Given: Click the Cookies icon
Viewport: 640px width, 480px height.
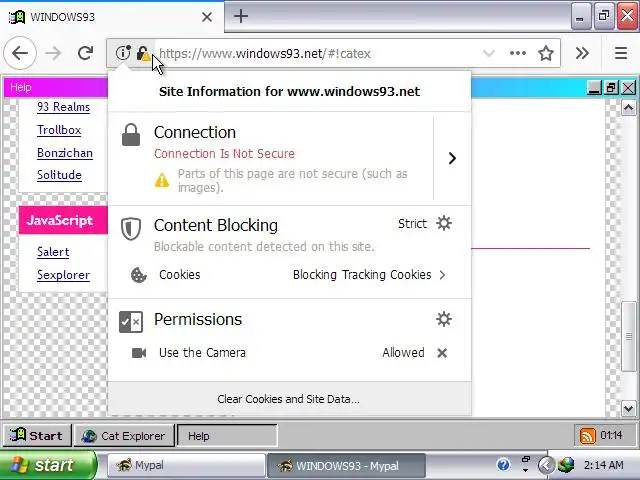Looking at the screenshot, I should click(x=138, y=275).
